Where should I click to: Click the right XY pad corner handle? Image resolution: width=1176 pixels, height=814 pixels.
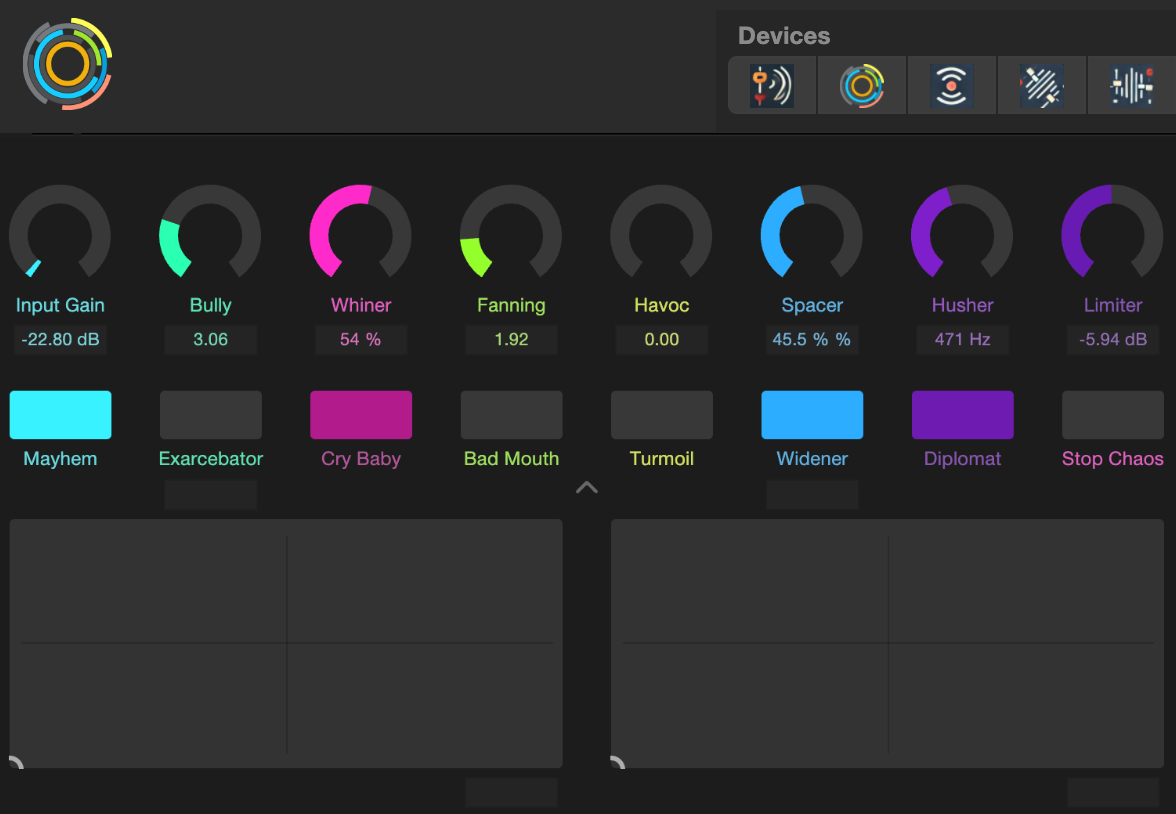tap(617, 762)
